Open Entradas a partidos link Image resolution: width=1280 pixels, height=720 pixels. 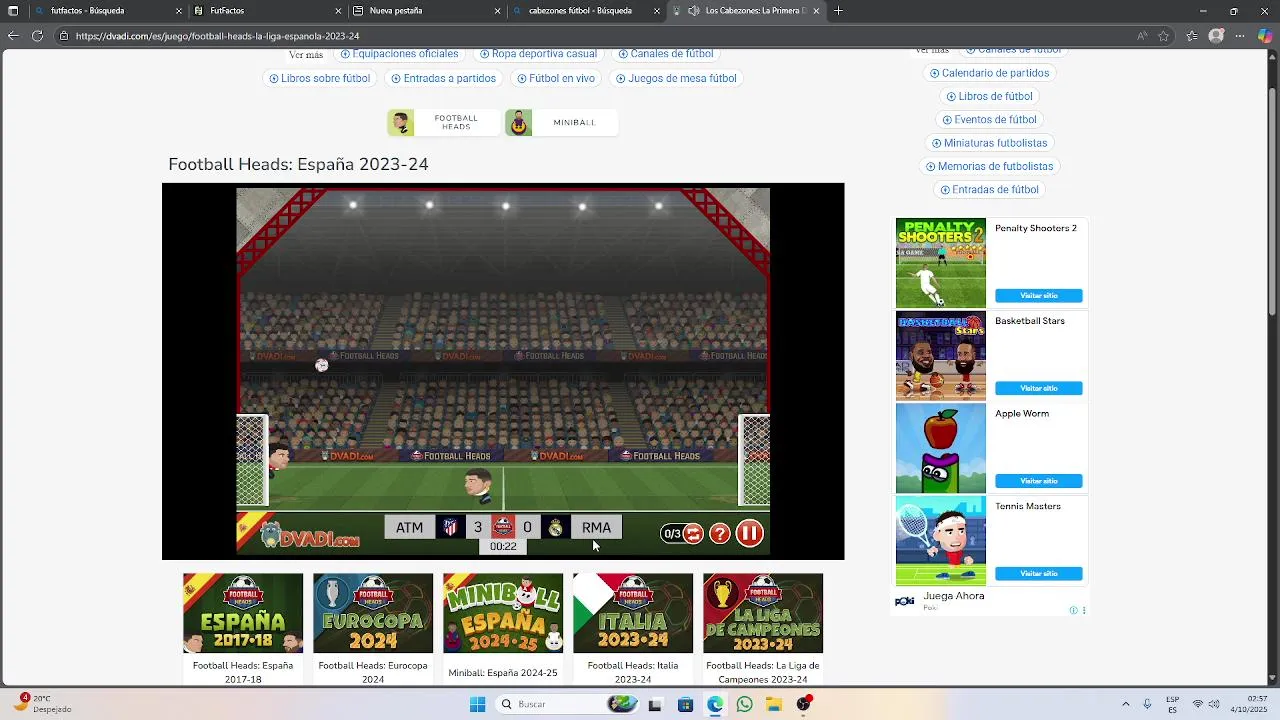pos(443,78)
